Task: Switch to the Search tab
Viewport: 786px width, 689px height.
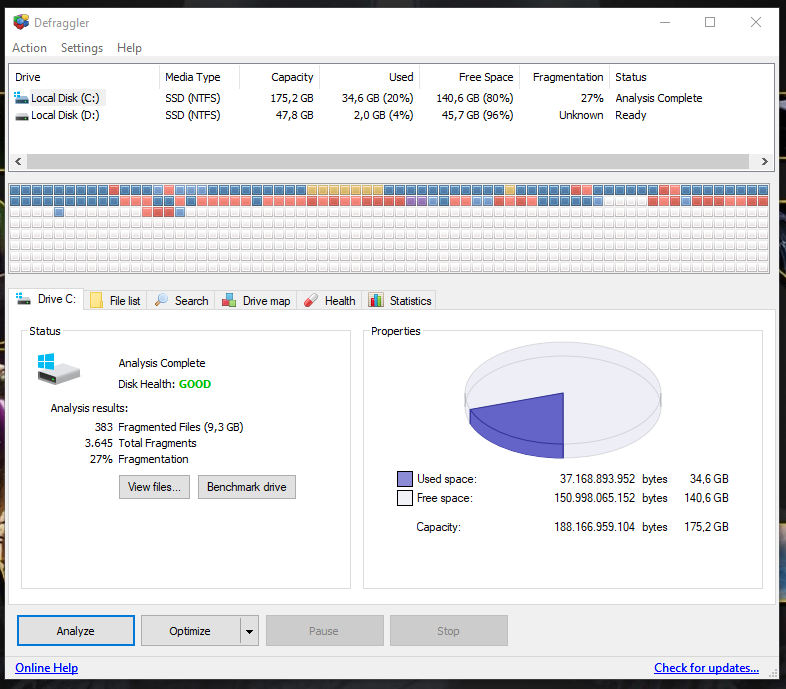Action: (181, 300)
